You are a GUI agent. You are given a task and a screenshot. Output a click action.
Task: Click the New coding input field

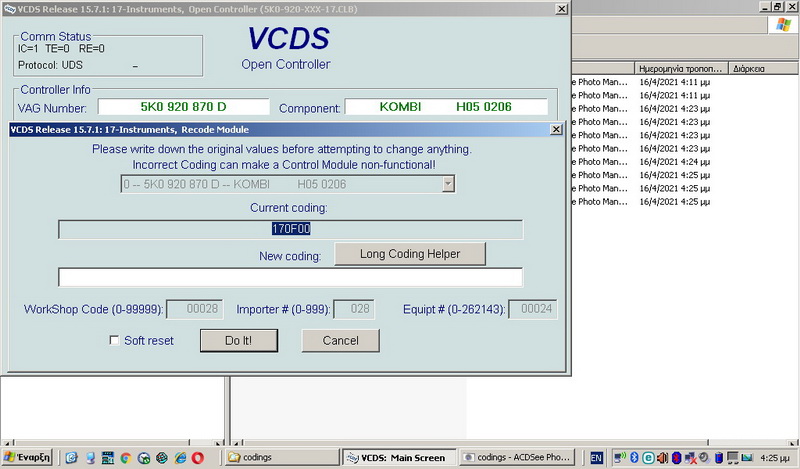coord(290,277)
